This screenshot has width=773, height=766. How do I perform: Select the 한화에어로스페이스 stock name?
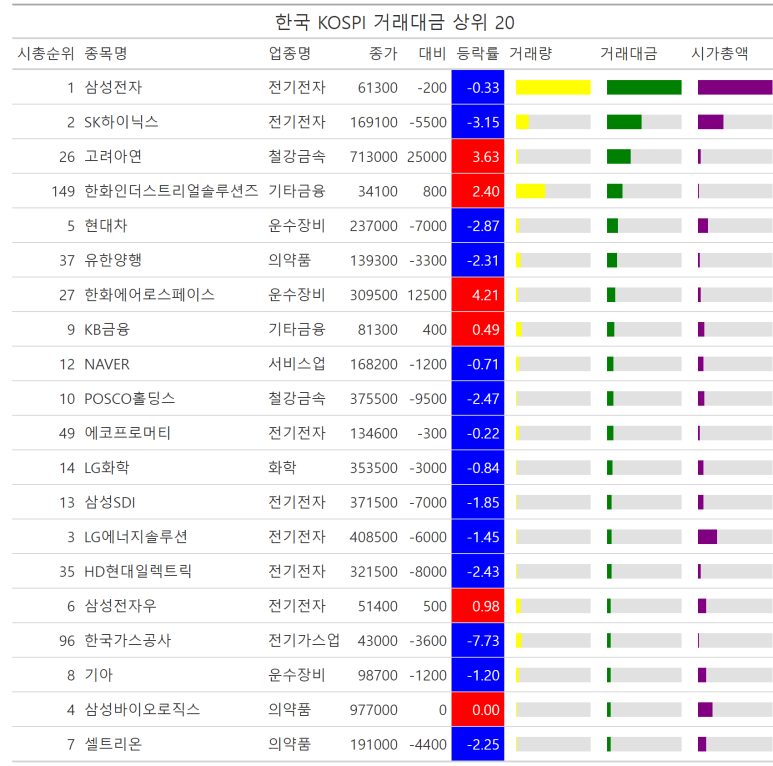(x=149, y=295)
